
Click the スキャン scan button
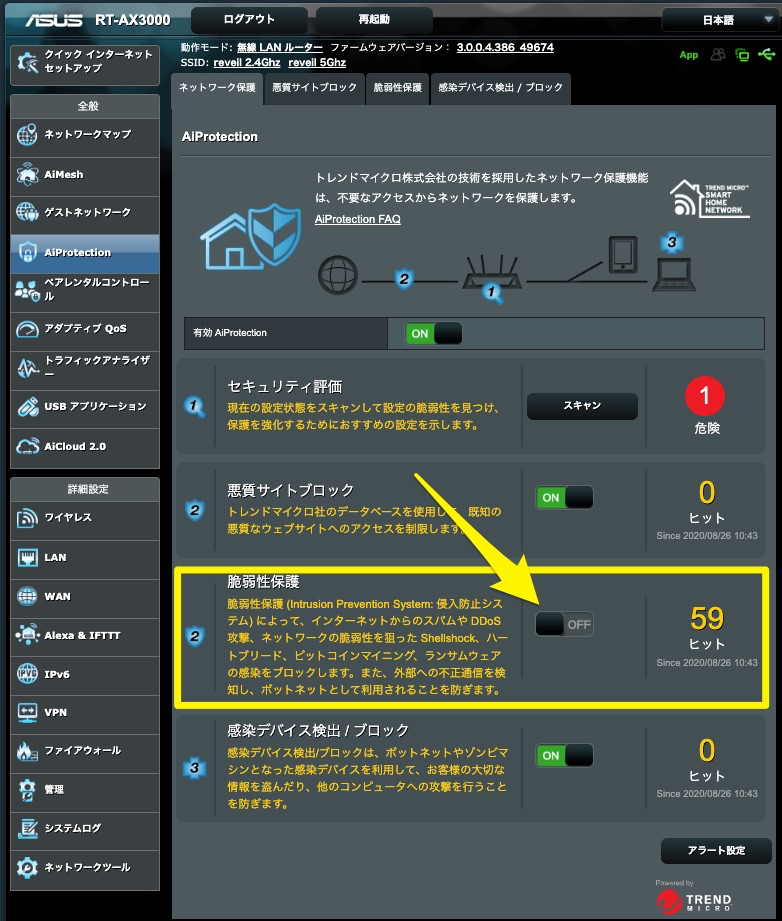582,406
